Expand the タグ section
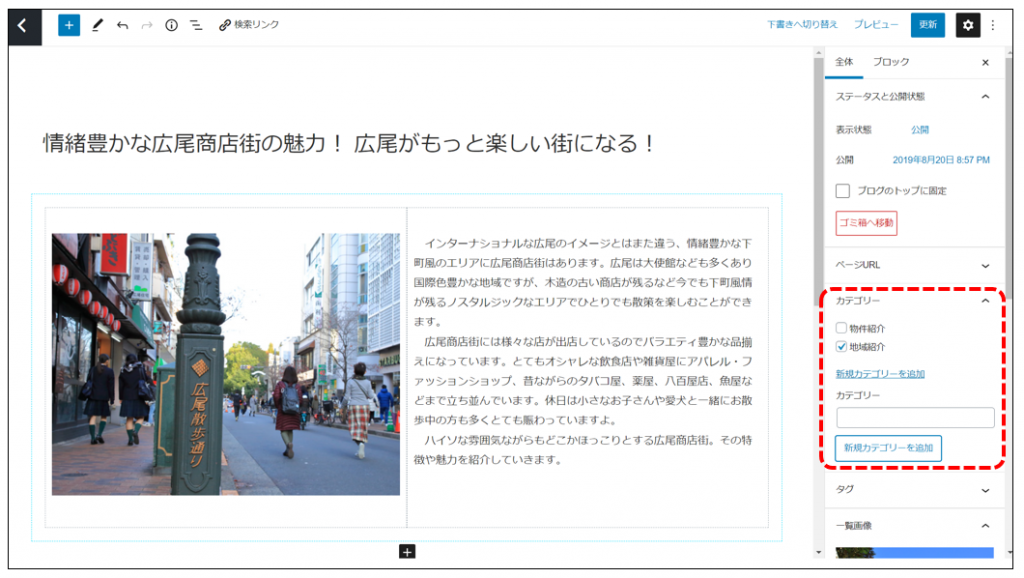The height and width of the screenshot is (578, 1024). (985, 490)
